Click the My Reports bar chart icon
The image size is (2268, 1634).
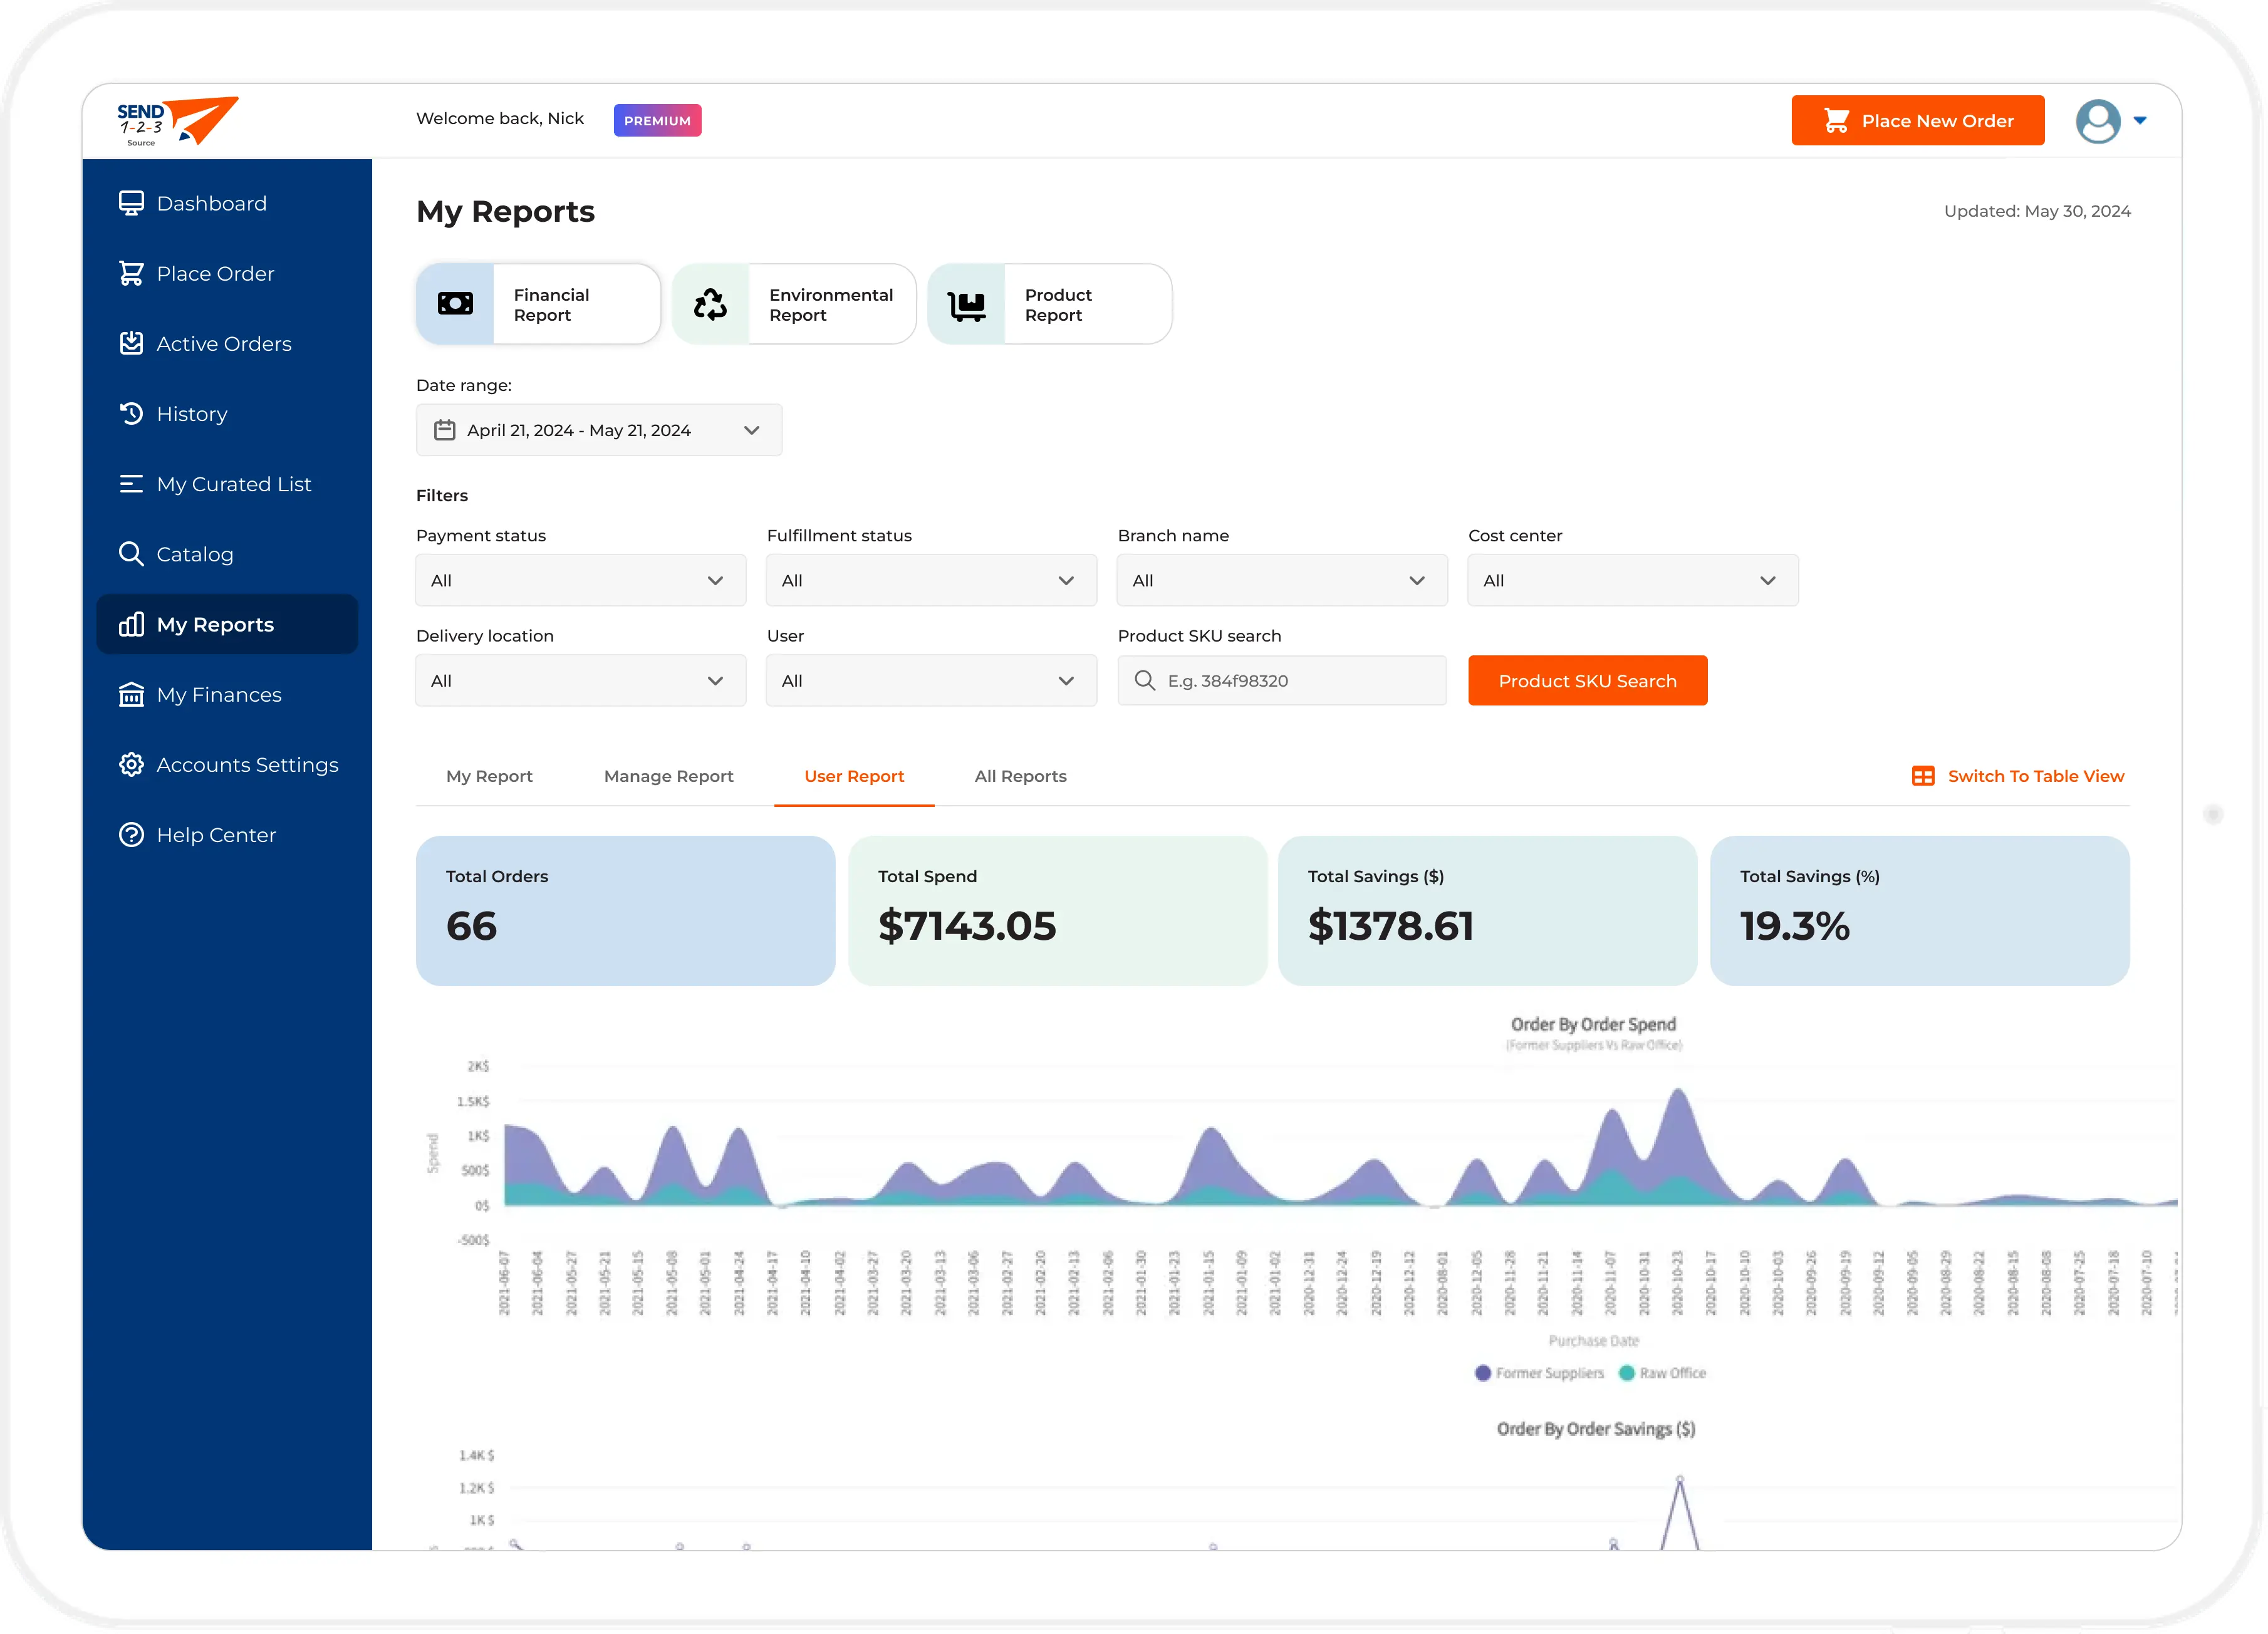click(x=131, y=624)
